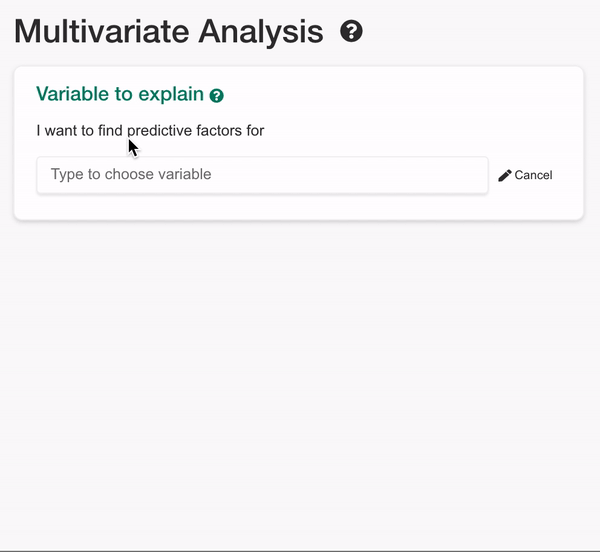Click the Variable to explain help icon
Viewport: 600px width, 552px height.
coord(217,96)
